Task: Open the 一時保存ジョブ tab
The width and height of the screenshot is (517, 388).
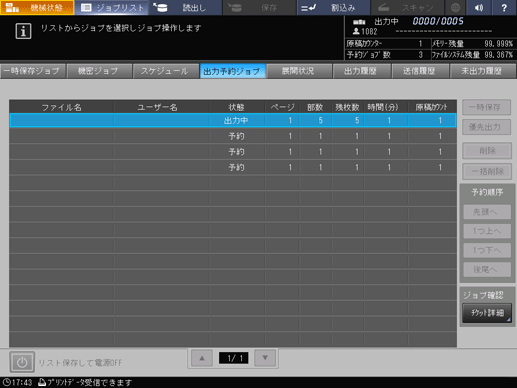Action: [33, 71]
